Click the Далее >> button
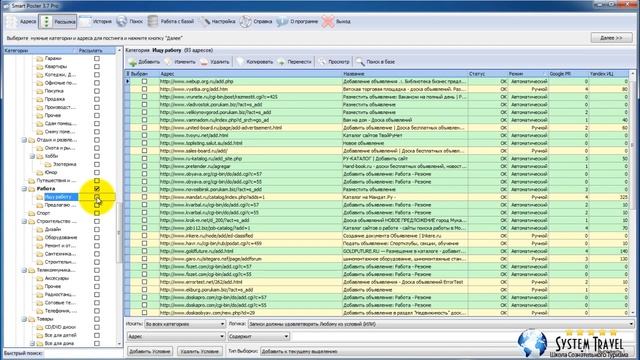Viewport: 640px width, 360px height. [611, 38]
